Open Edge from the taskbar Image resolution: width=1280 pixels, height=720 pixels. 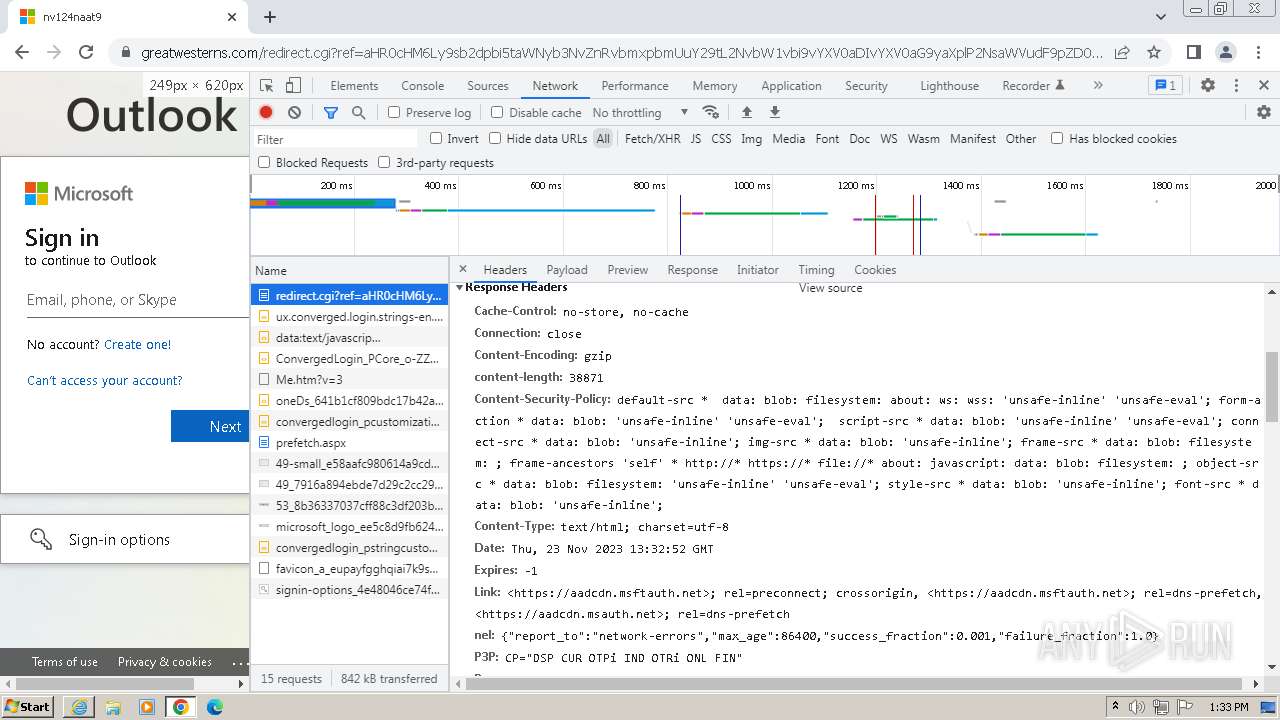pyautogui.click(x=215, y=707)
